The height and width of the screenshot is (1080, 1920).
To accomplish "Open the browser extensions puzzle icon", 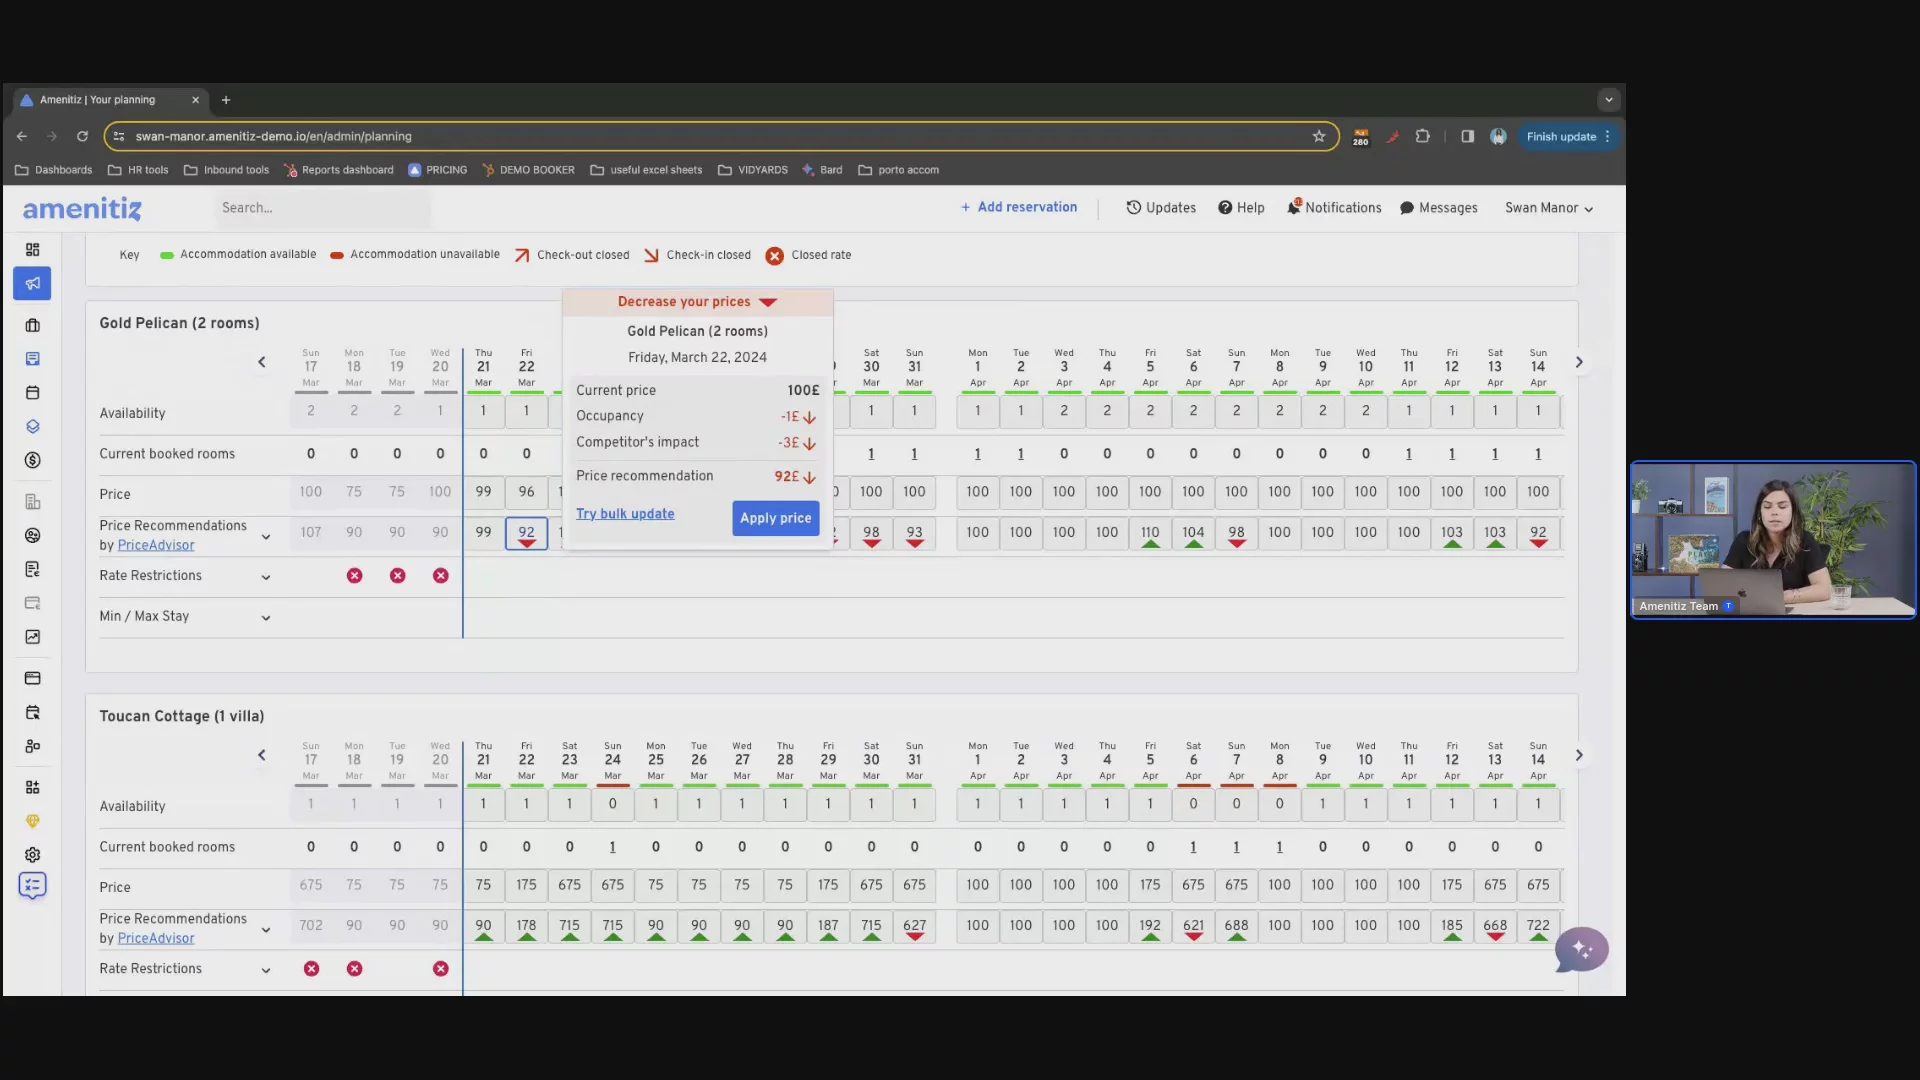I will click(1422, 136).
